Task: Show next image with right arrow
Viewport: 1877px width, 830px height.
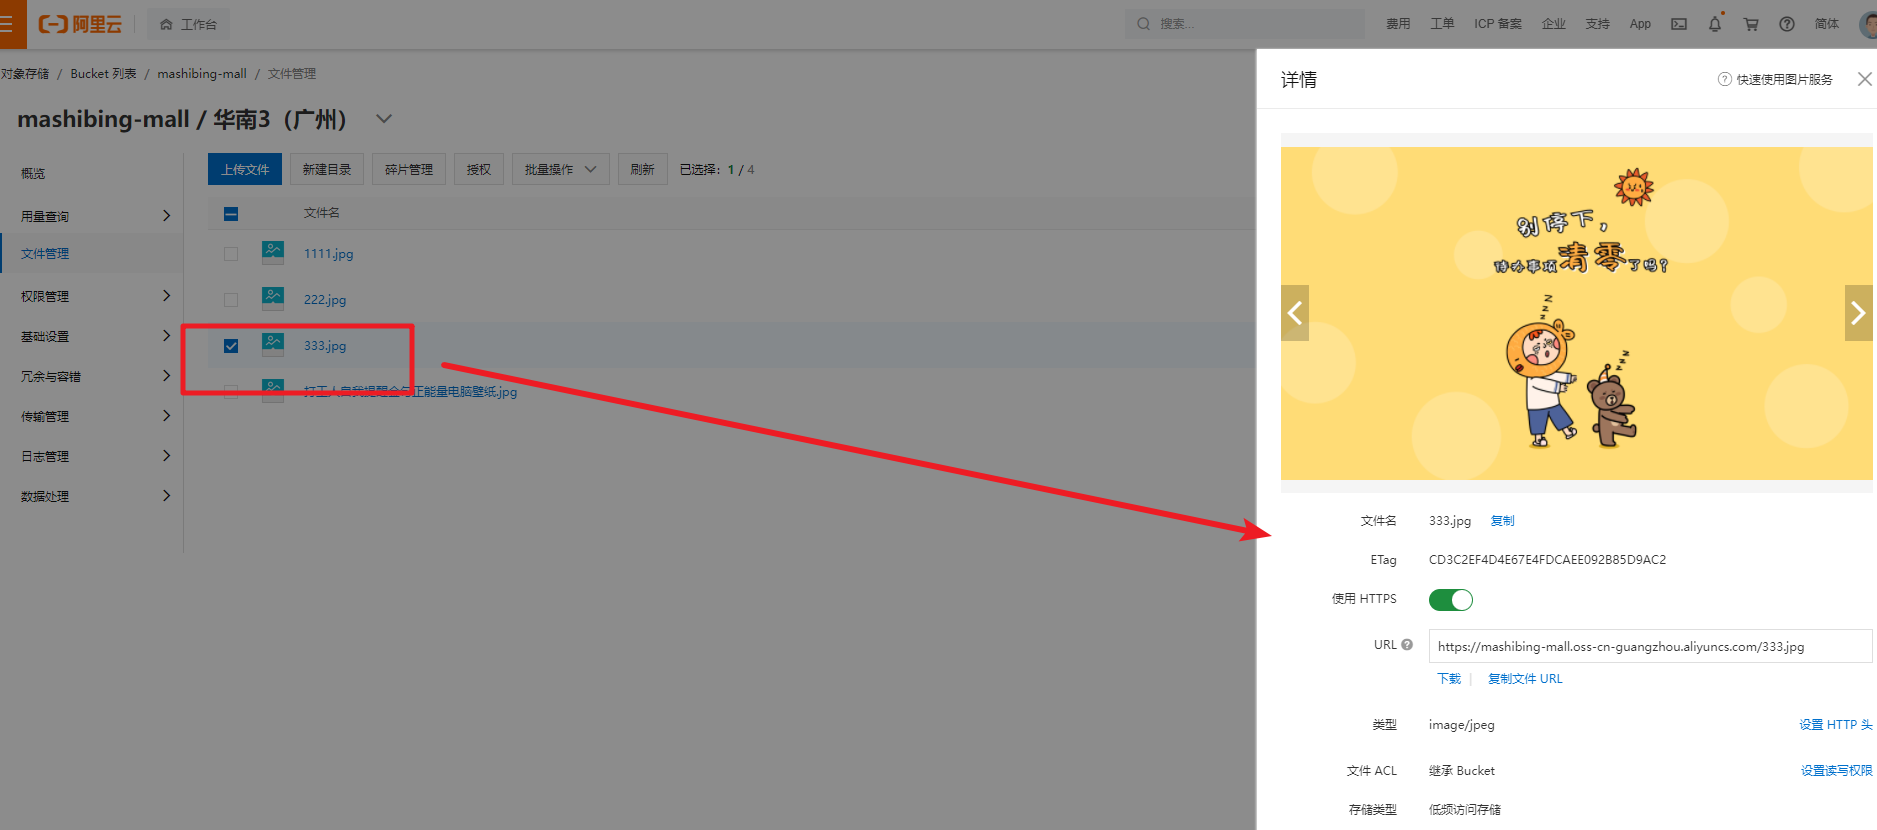Action: (x=1858, y=313)
